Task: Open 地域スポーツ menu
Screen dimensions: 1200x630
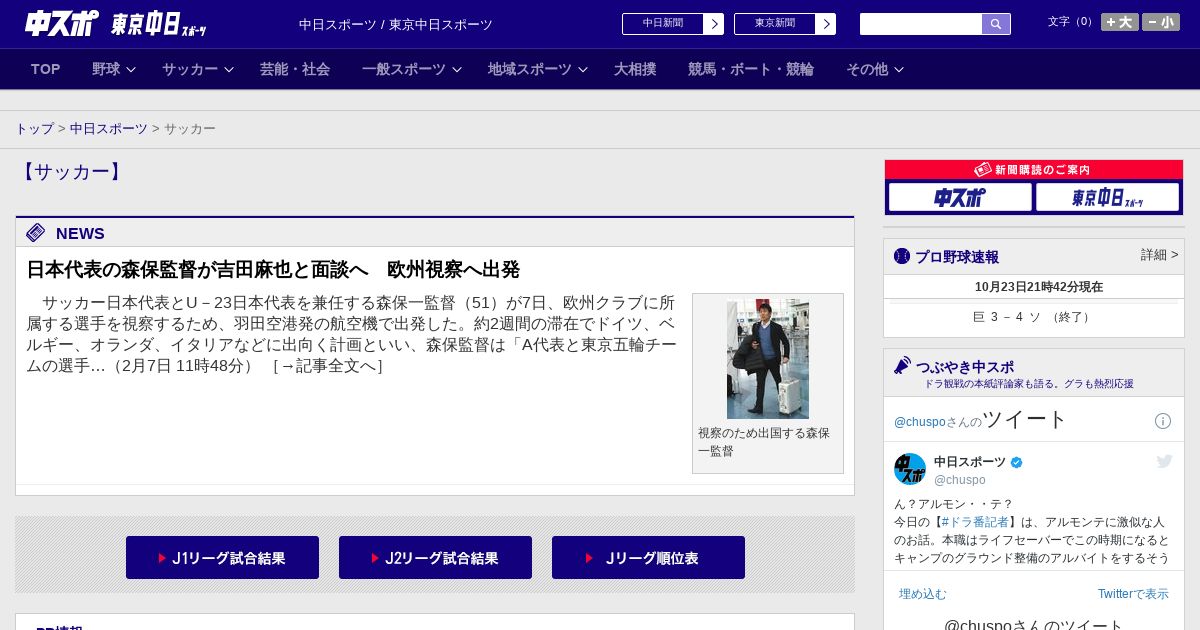Action: tap(530, 69)
